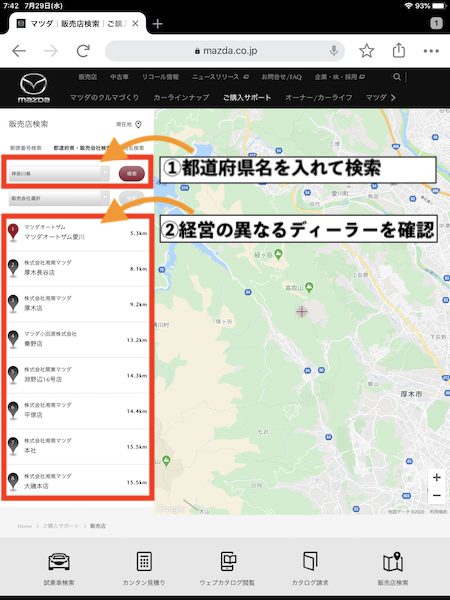Select pin 3 for 厚木店
Viewport: 450px width, 600px height.
point(13,303)
